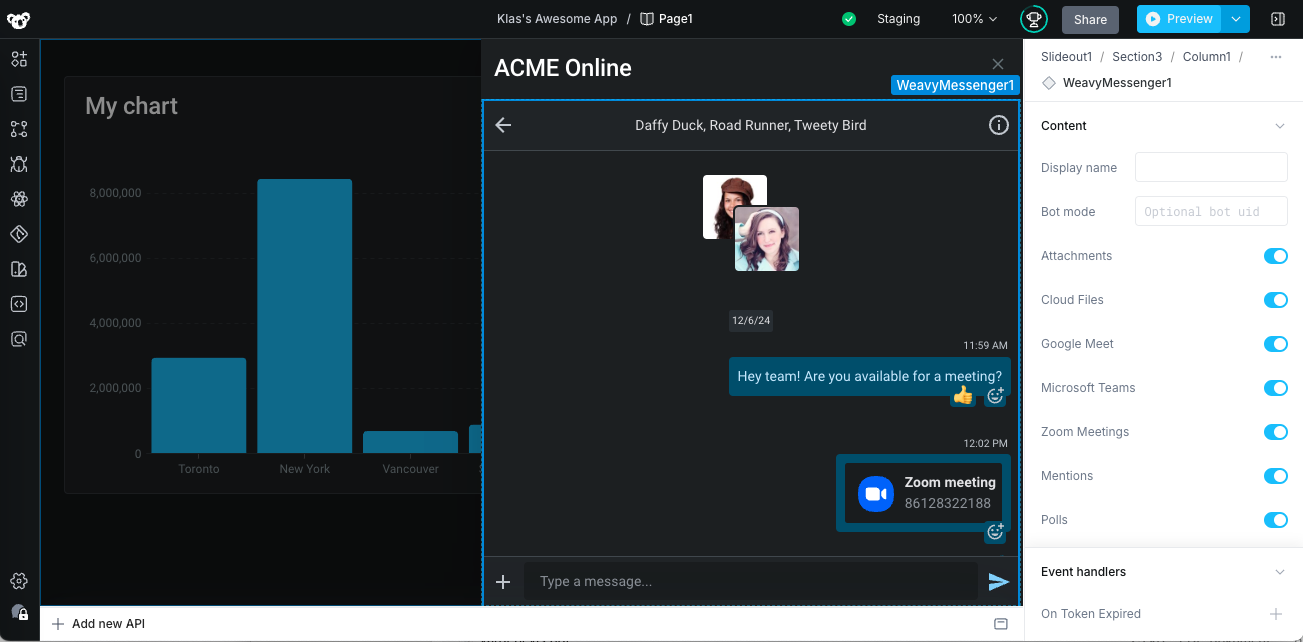
Task: Click the panel toggle icon at top right
Action: tap(1277, 18)
